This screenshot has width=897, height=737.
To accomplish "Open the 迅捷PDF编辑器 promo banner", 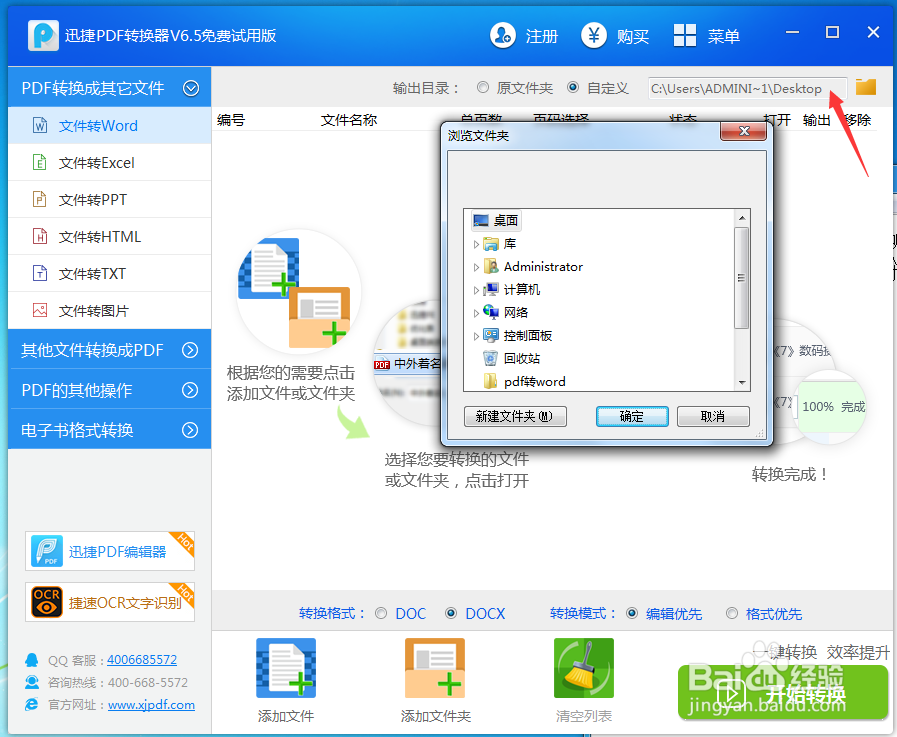I will [110, 551].
